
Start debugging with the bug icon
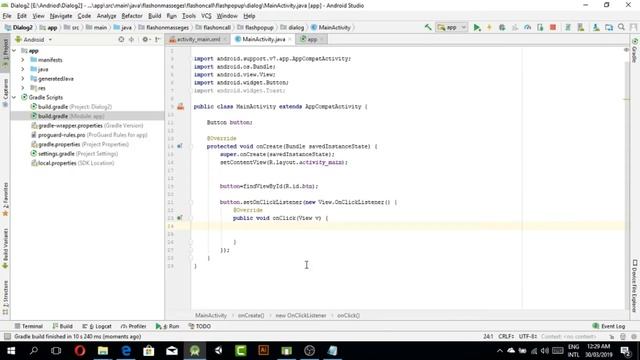coord(502,27)
